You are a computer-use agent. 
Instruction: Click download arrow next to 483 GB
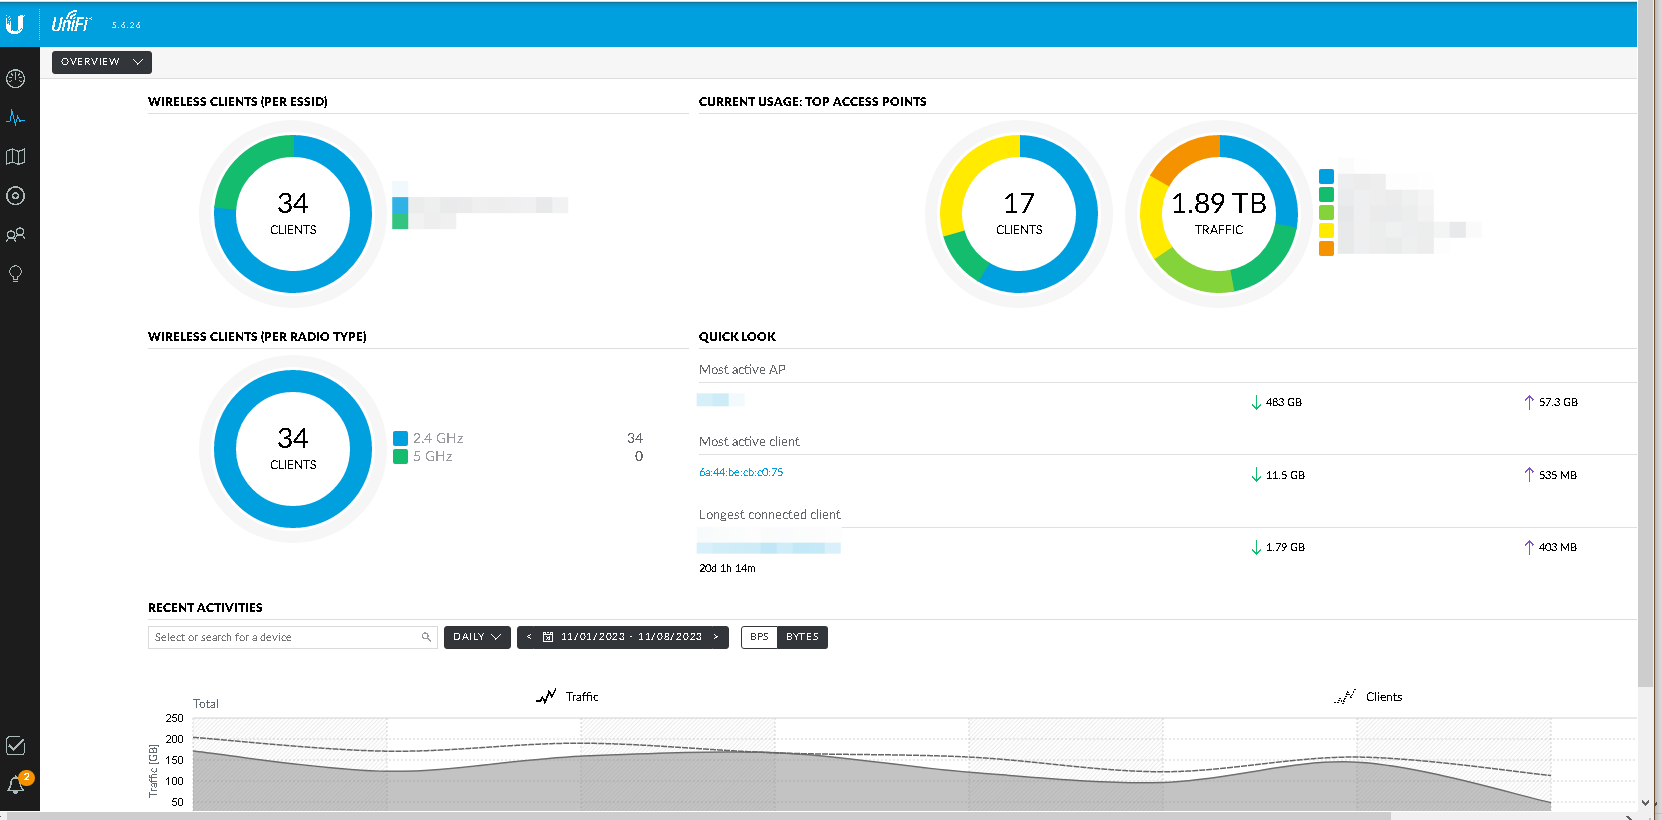pos(1256,402)
